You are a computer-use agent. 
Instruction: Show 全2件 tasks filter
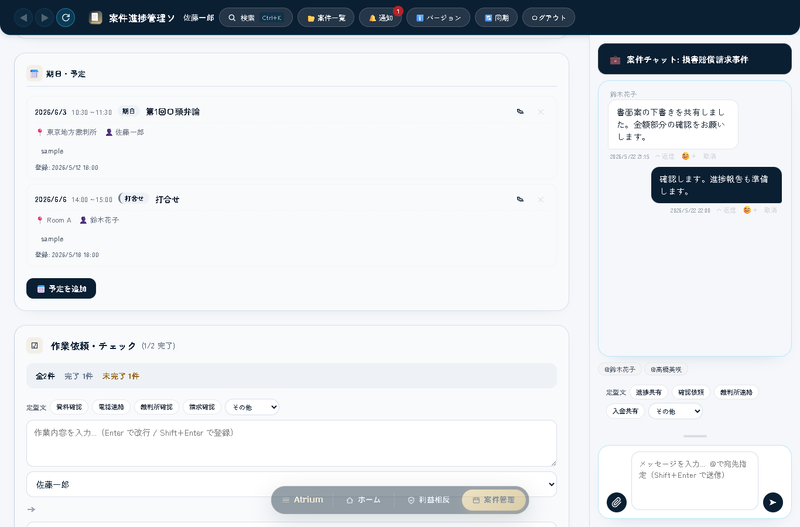click(45, 376)
